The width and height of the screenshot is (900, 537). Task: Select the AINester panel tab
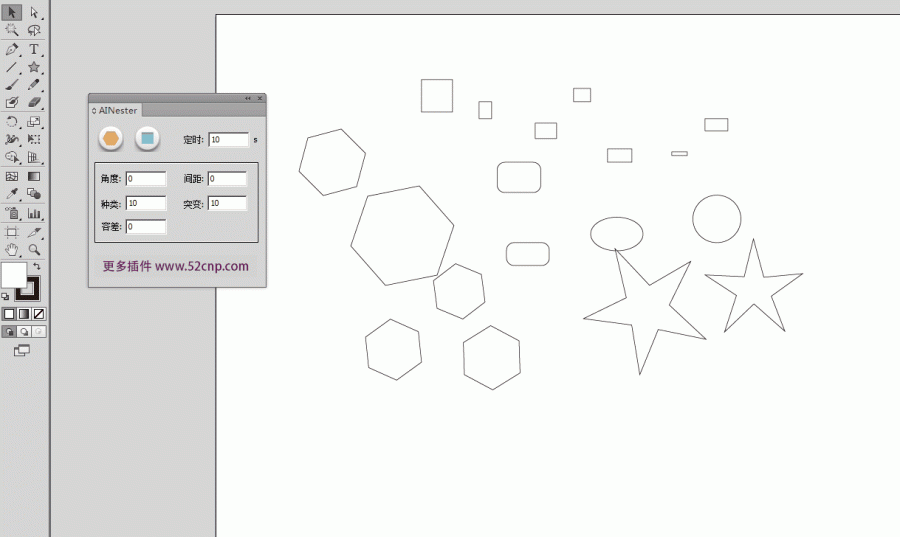tap(117, 110)
